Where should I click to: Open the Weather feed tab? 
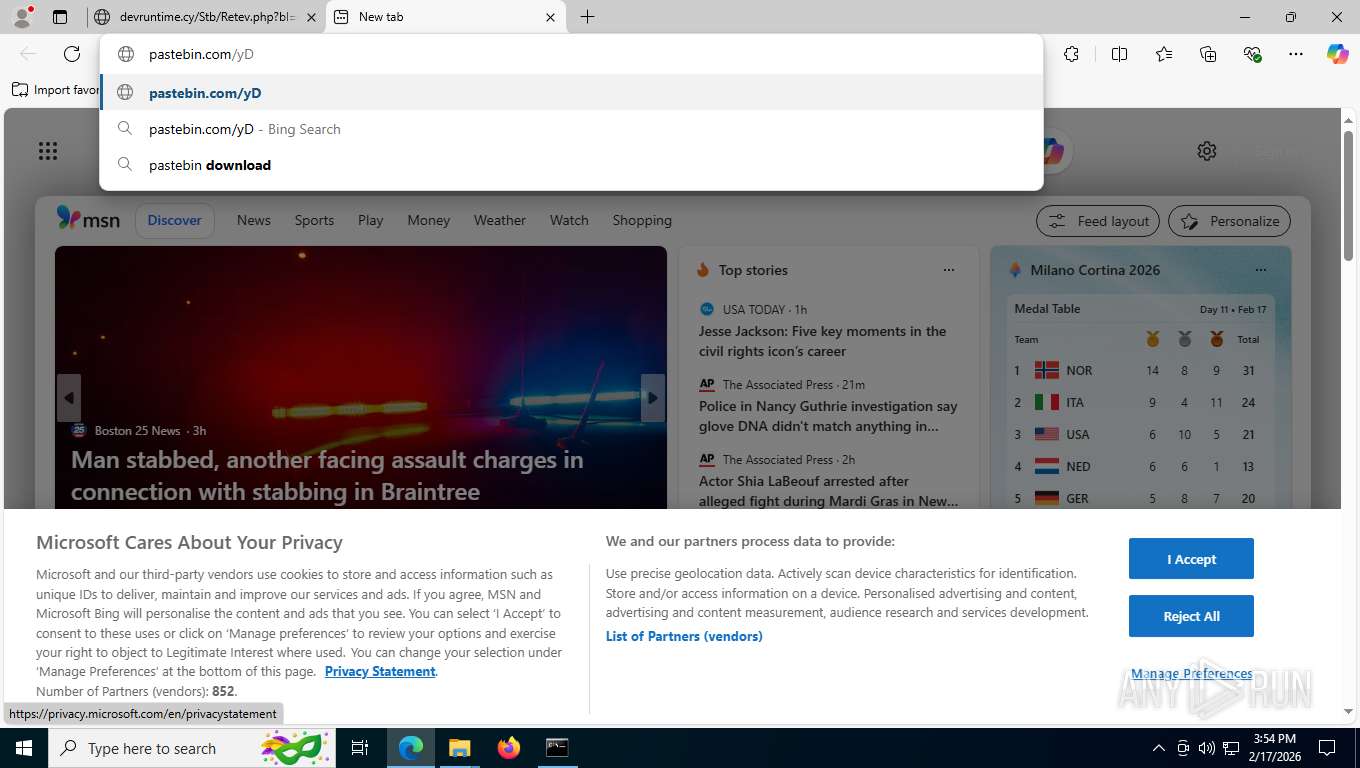(x=500, y=220)
